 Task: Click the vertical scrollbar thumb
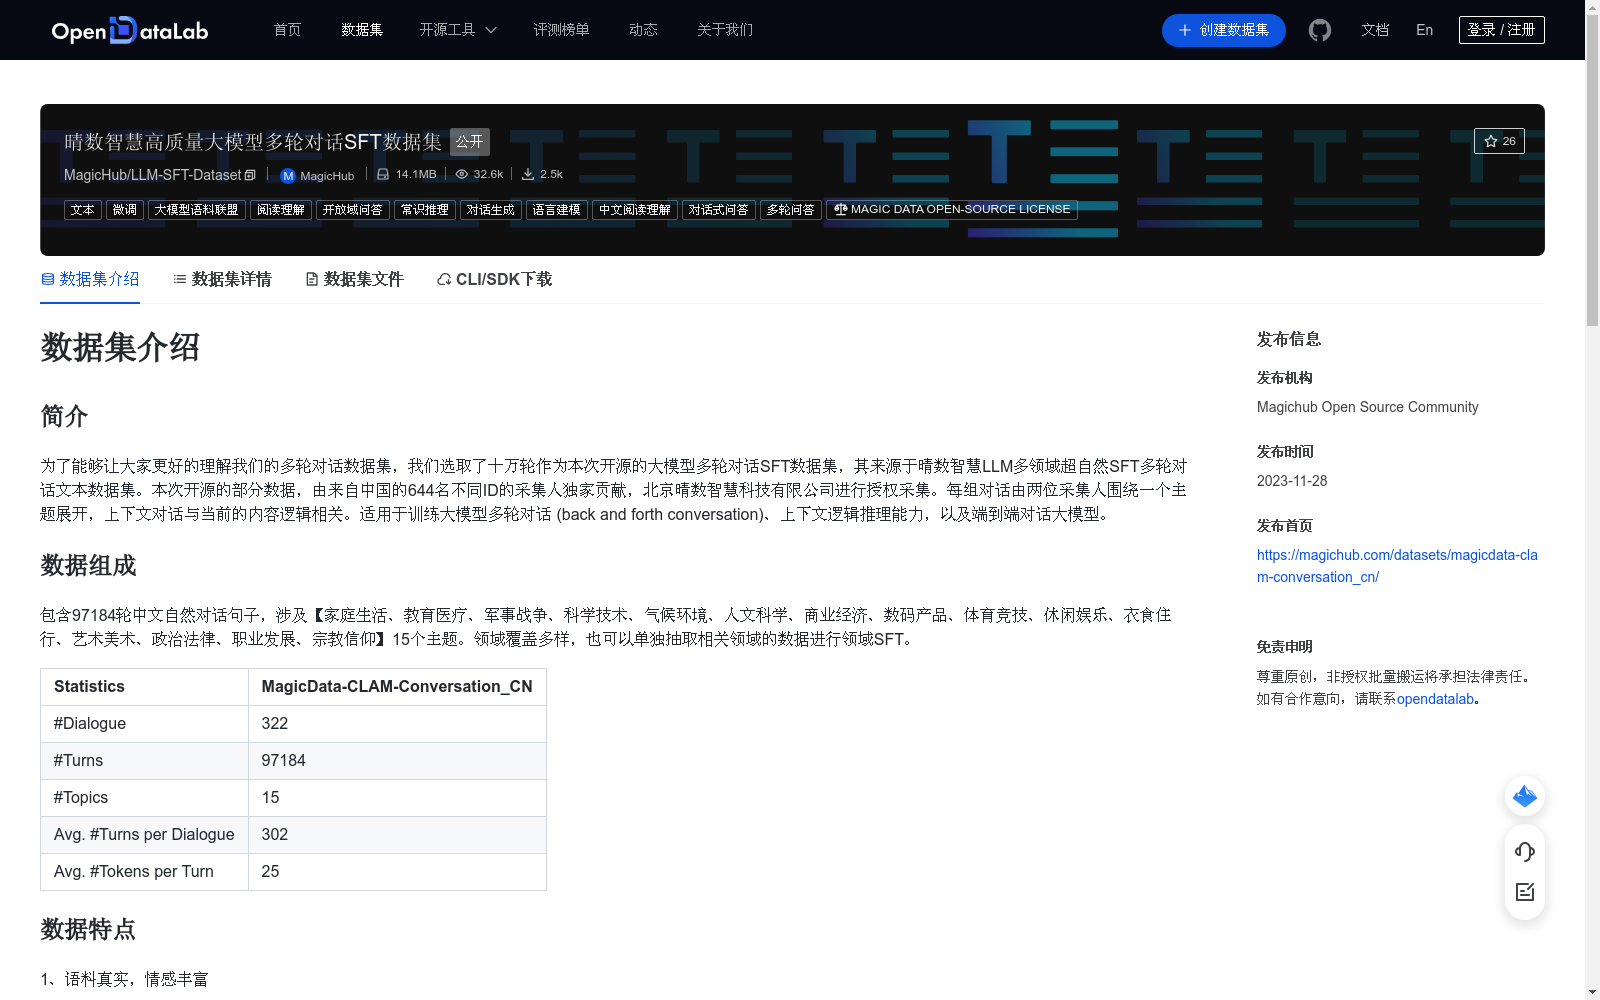(1592, 170)
